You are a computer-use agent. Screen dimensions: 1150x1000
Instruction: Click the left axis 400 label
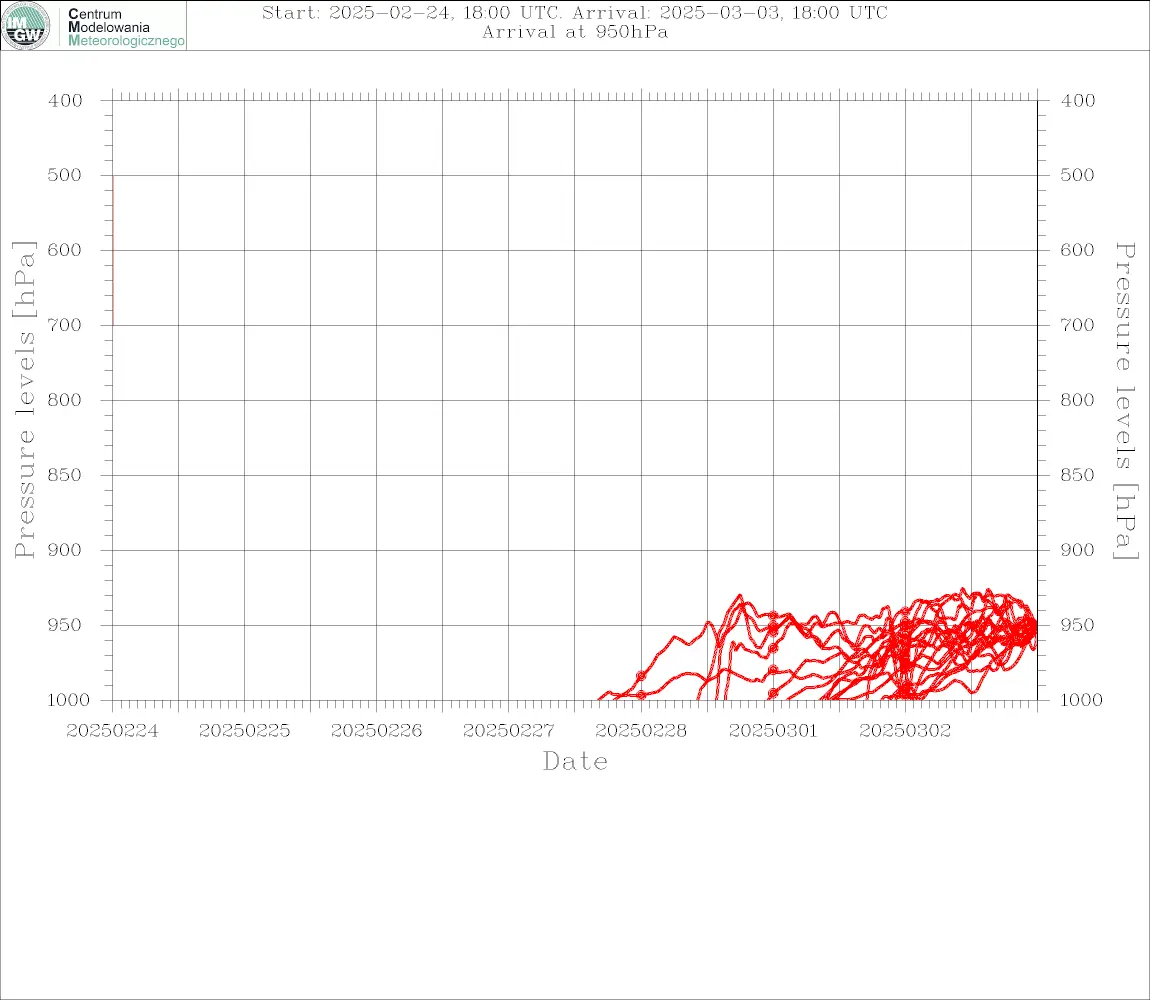click(65, 101)
